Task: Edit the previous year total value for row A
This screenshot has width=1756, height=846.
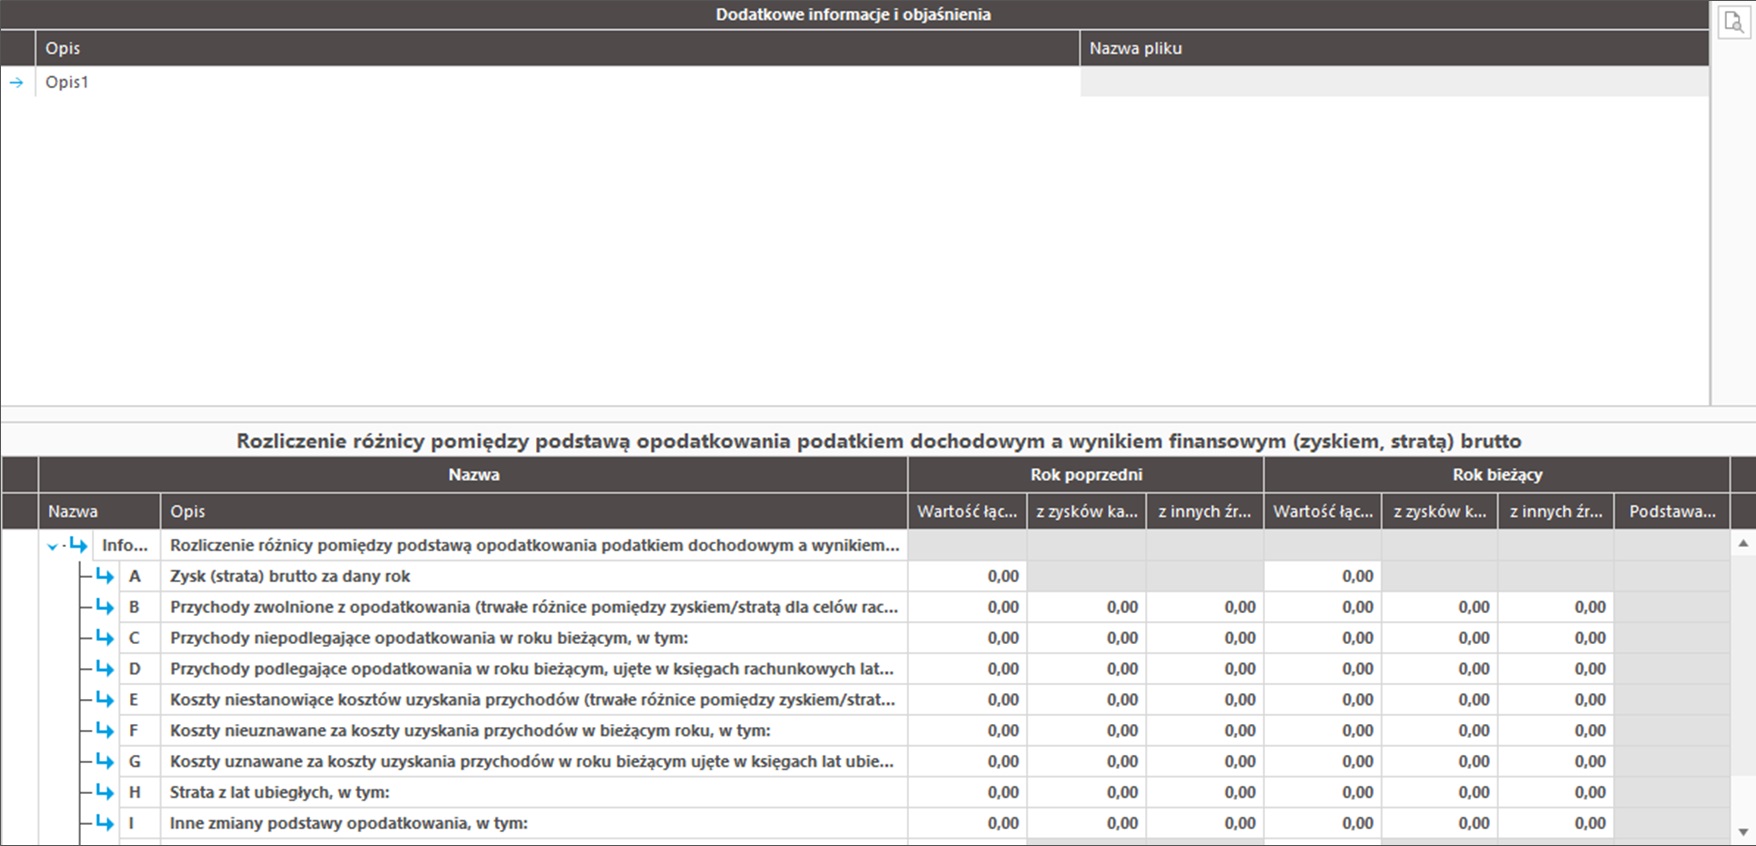Action: (x=967, y=576)
